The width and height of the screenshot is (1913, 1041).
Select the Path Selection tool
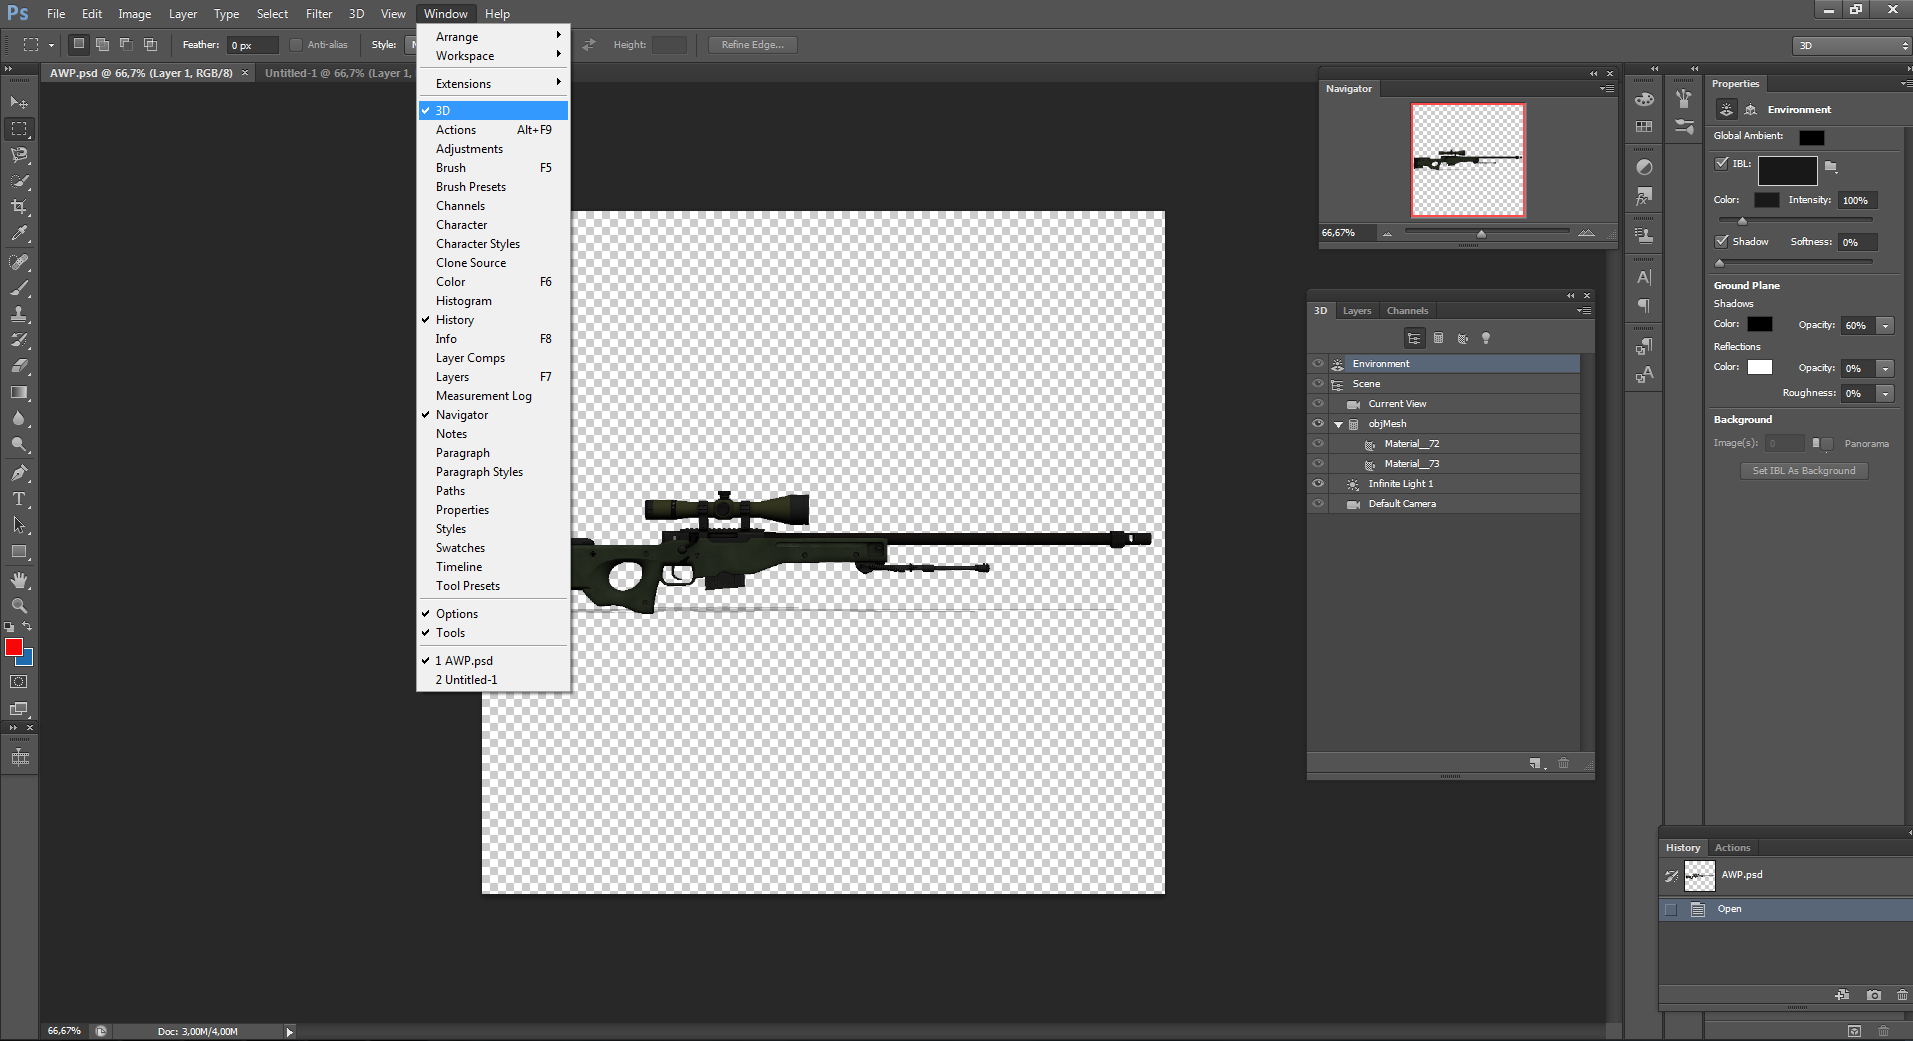tap(19, 525)
